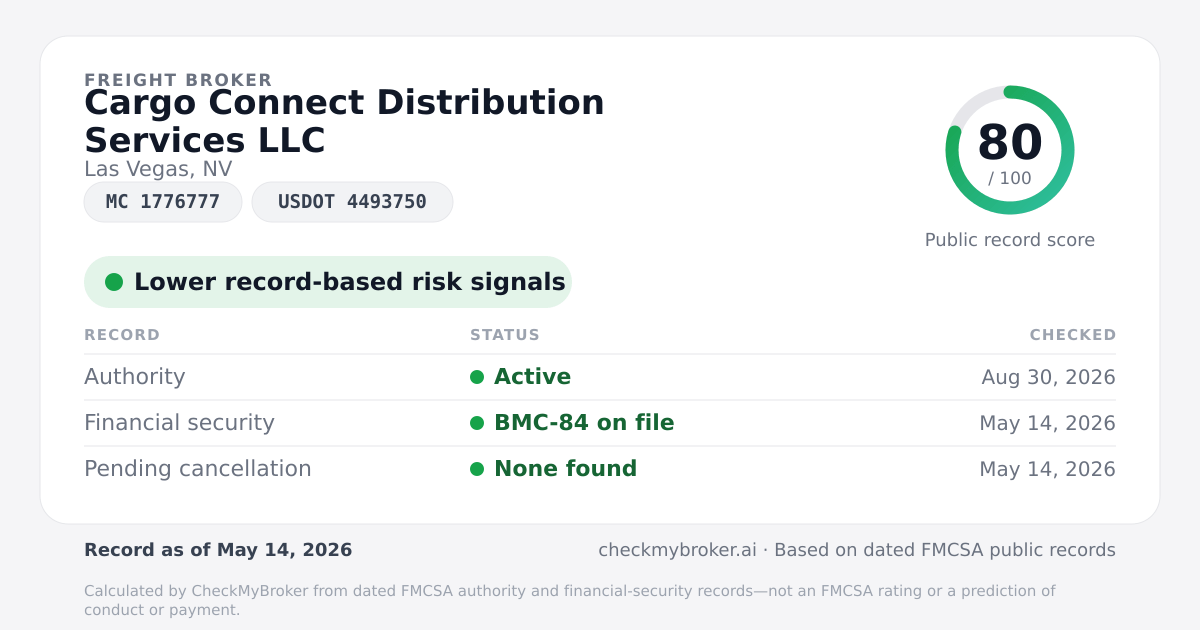Click the Aug 30, 2026 checked date

pyautogui.click(x=1048, y=377)
